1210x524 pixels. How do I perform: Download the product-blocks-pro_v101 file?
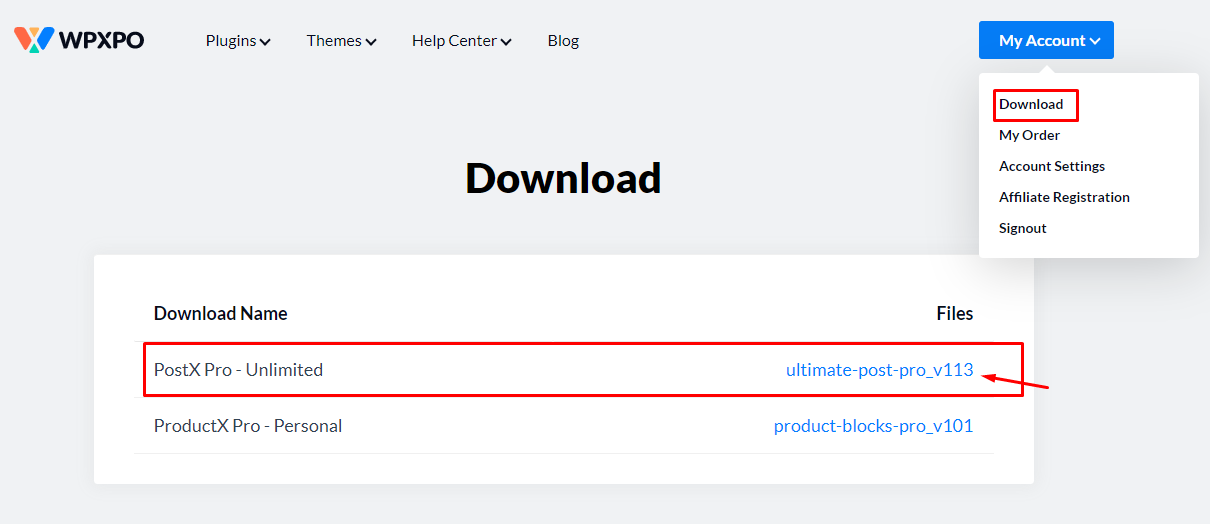pos(873,426)
